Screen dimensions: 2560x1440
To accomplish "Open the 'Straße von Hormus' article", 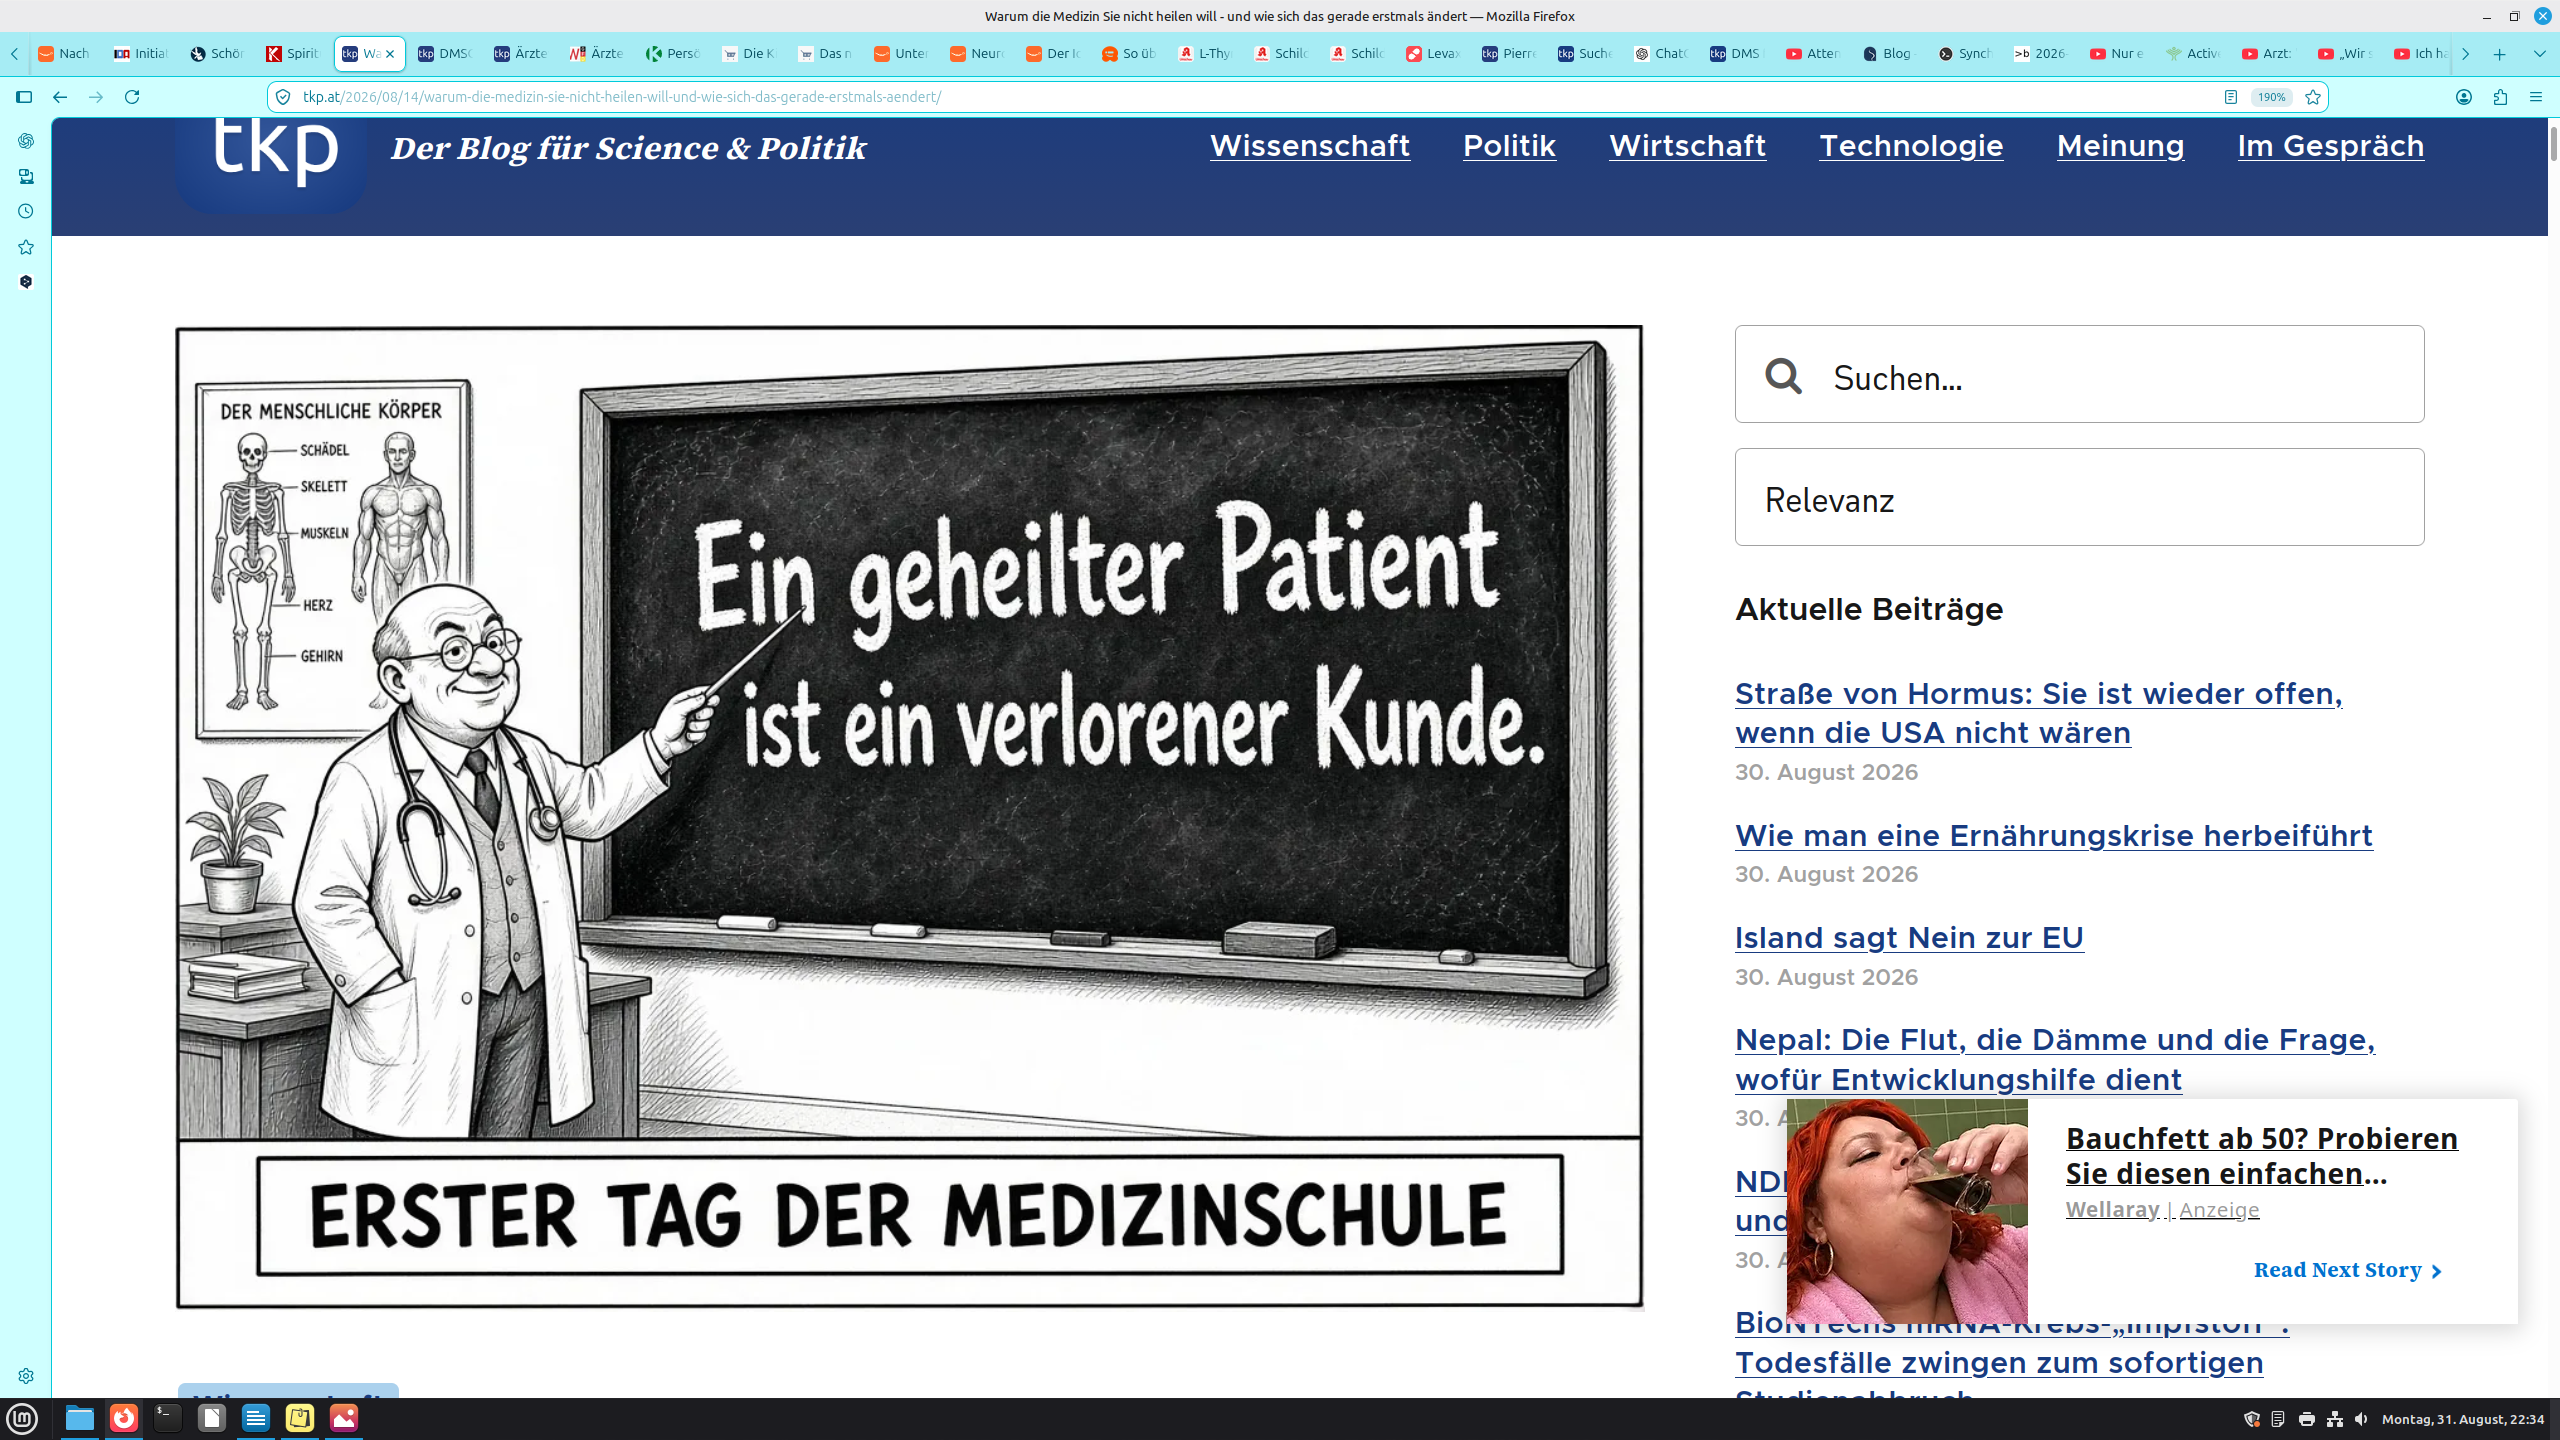I will (2038, 713).
